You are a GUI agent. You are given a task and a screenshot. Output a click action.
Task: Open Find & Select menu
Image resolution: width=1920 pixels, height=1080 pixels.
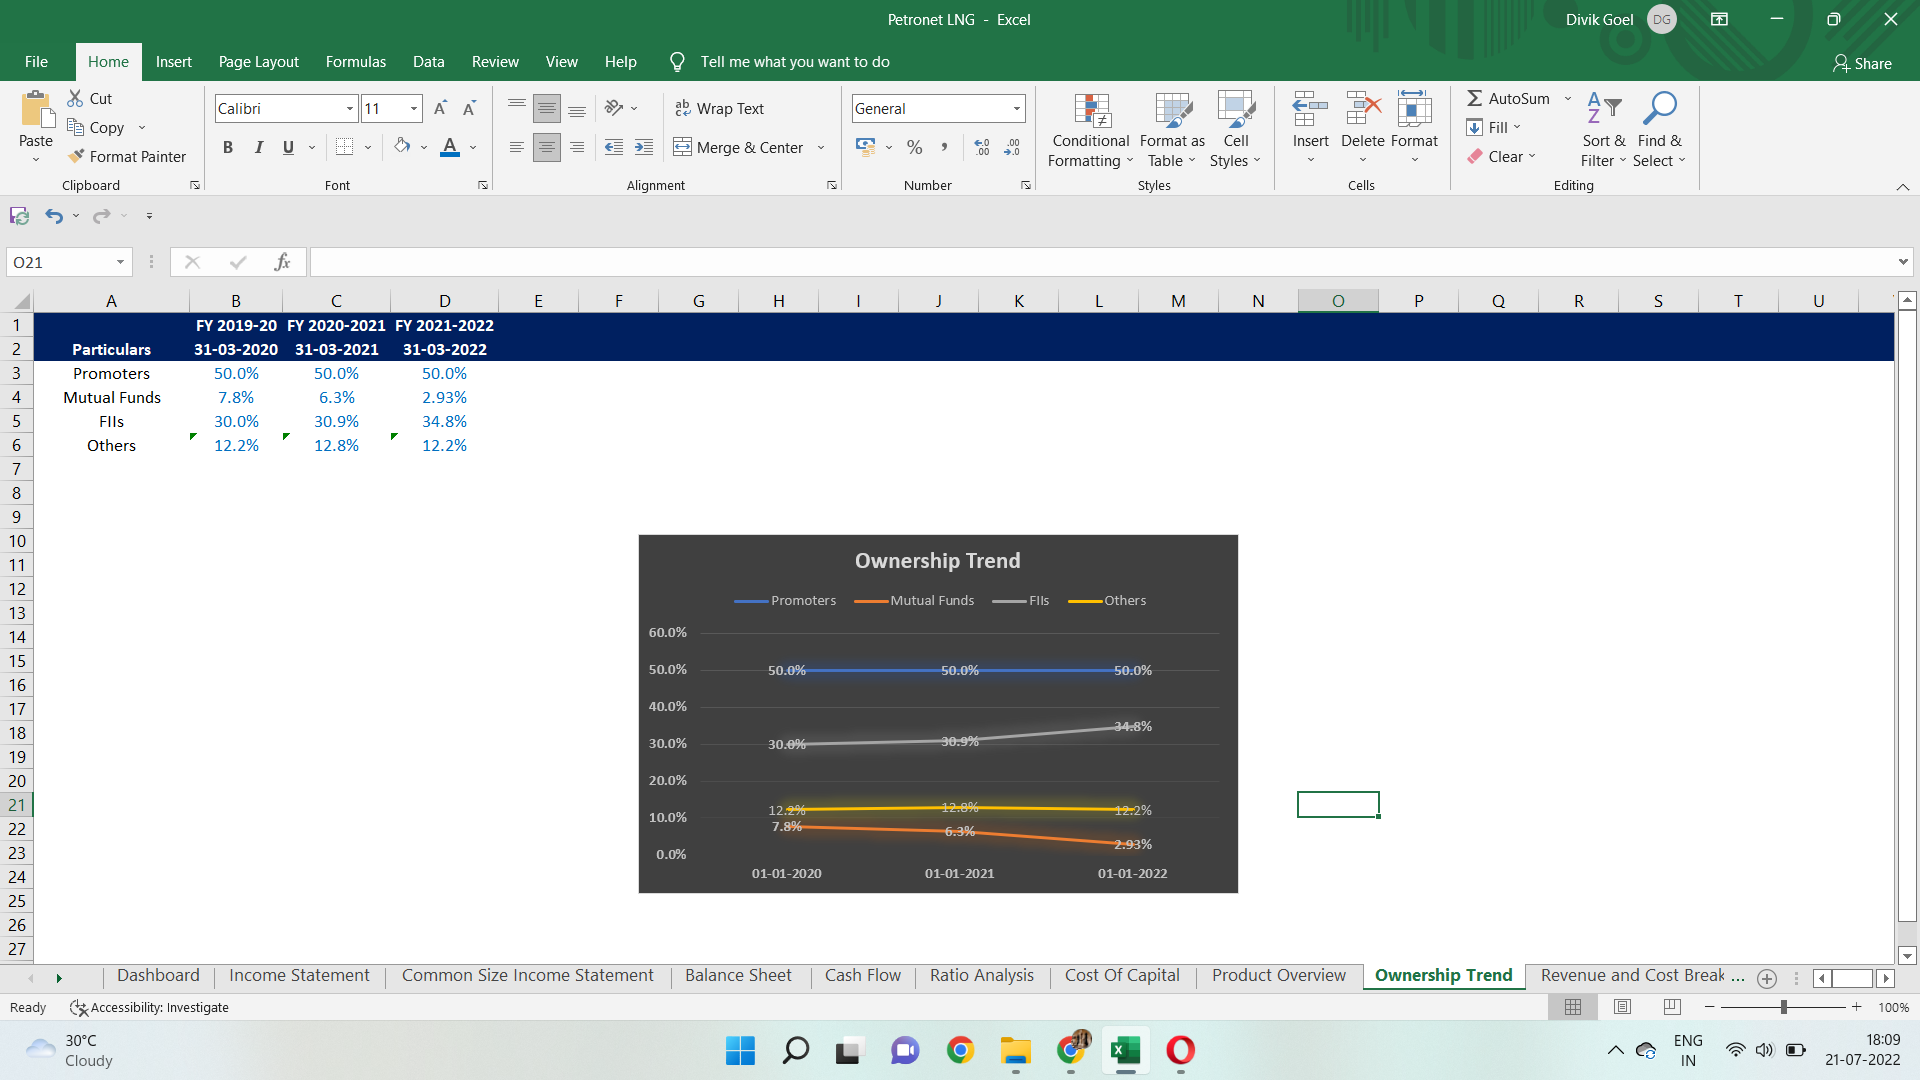pyautogui.click(x=1660, y=131)
